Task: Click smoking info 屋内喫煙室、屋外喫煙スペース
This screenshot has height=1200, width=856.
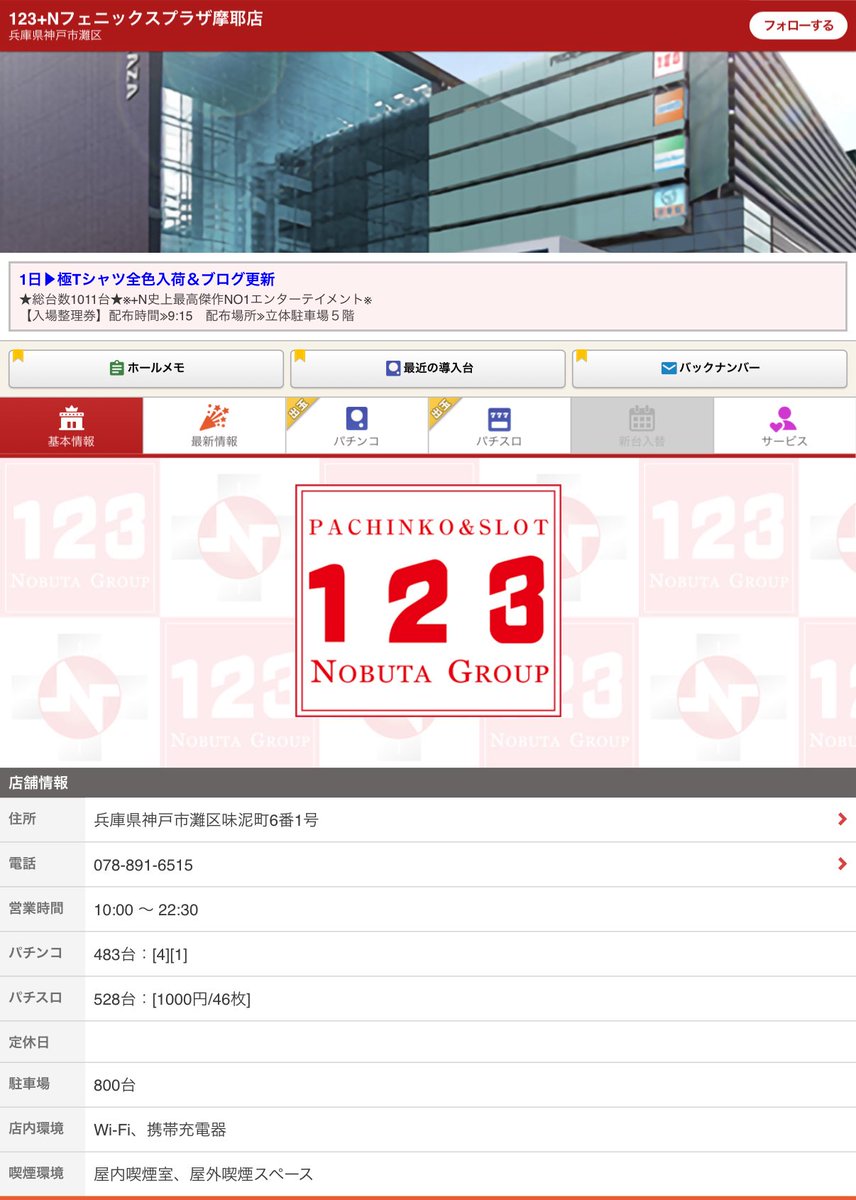Action: coord(203,1174)
